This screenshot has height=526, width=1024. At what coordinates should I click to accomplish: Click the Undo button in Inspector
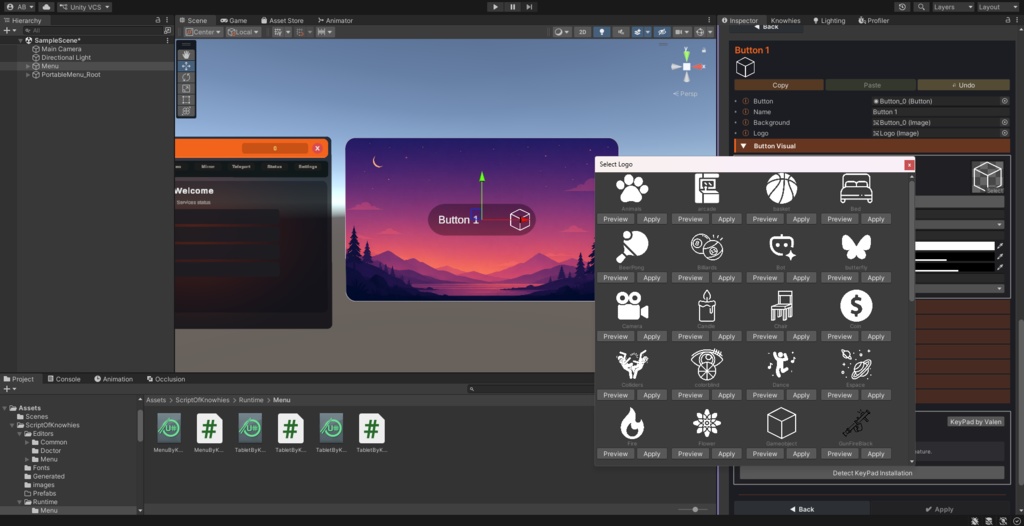pyautogui.click(x=963, y=85)
